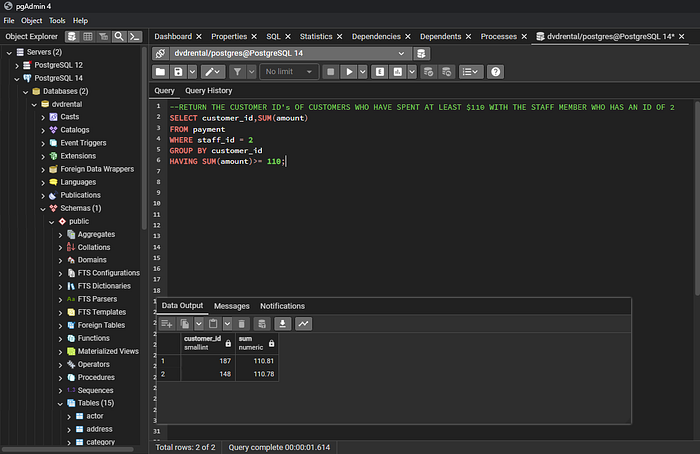
Task: Run the query with the Execute button
Action: 349,72
